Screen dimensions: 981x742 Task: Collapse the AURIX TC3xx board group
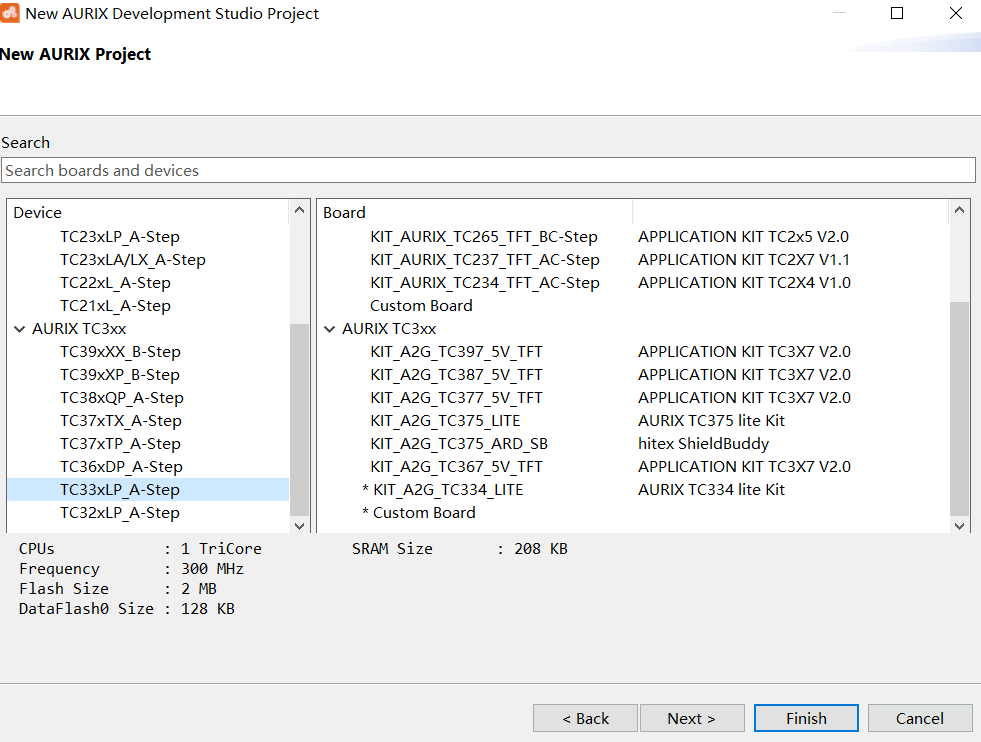coord(329,329)
